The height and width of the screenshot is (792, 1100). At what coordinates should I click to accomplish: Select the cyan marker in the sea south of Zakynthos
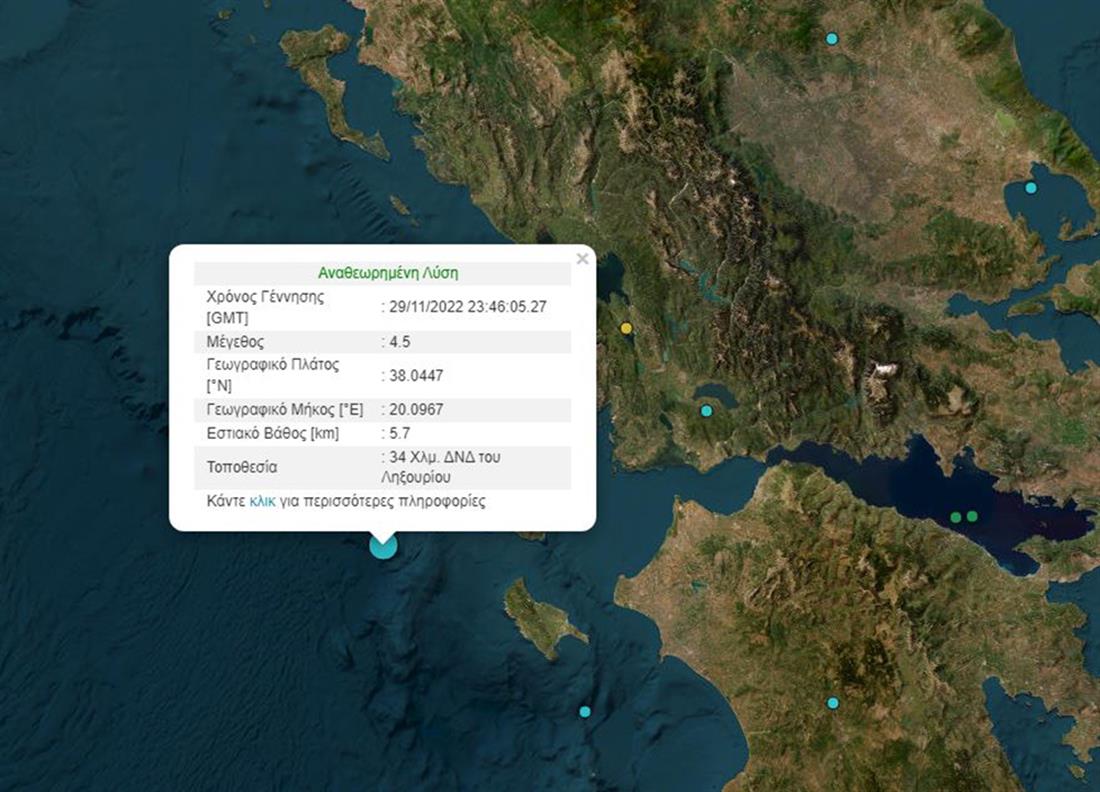pyautogui.click(x=585, y=712)
